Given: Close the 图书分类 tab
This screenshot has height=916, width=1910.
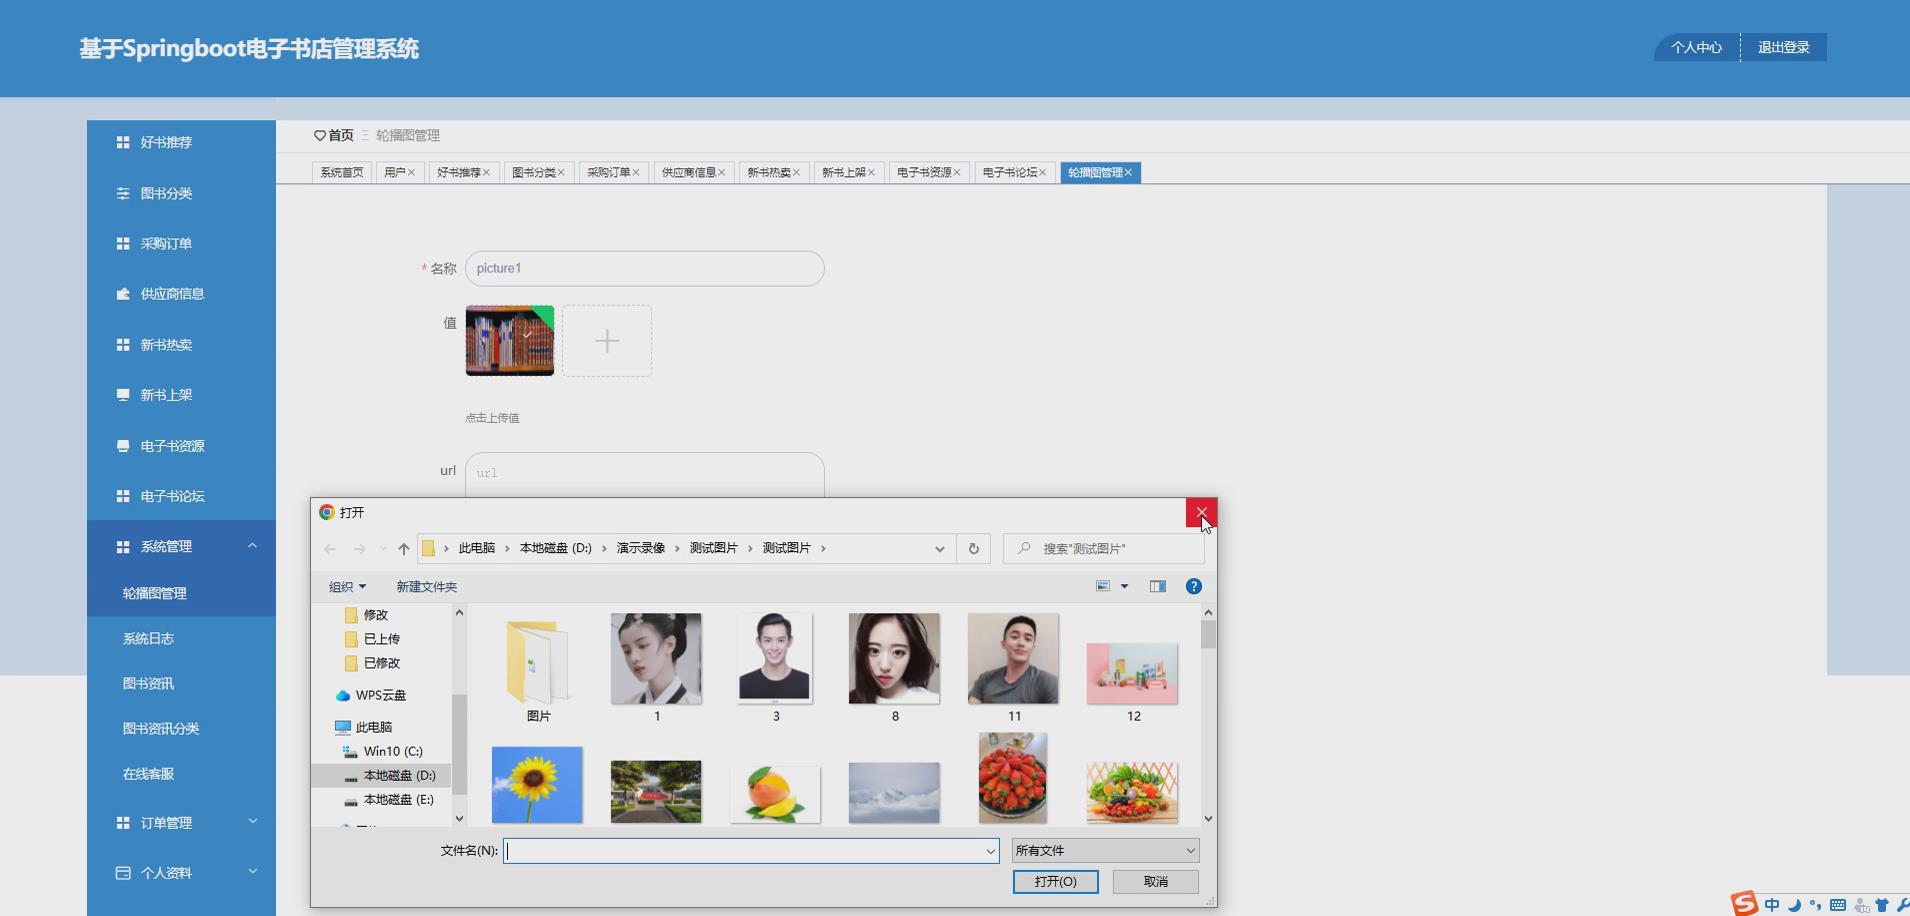Looking at the screenshot, I should 561,173.
